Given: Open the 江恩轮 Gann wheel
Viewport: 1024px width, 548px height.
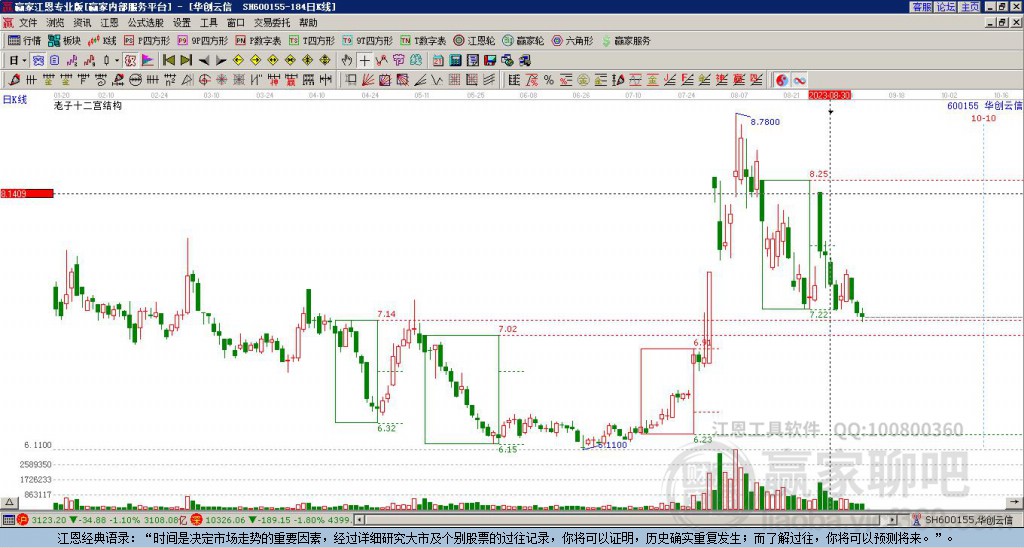Looking at the screenshot, I should [x=474, y=40].
